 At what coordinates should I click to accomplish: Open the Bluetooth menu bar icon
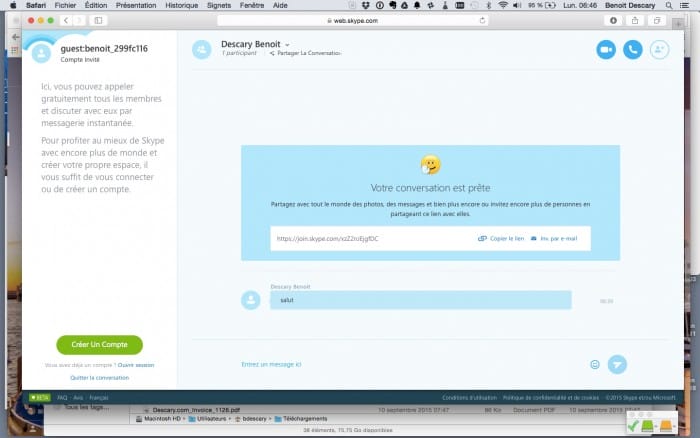(488, 5)
